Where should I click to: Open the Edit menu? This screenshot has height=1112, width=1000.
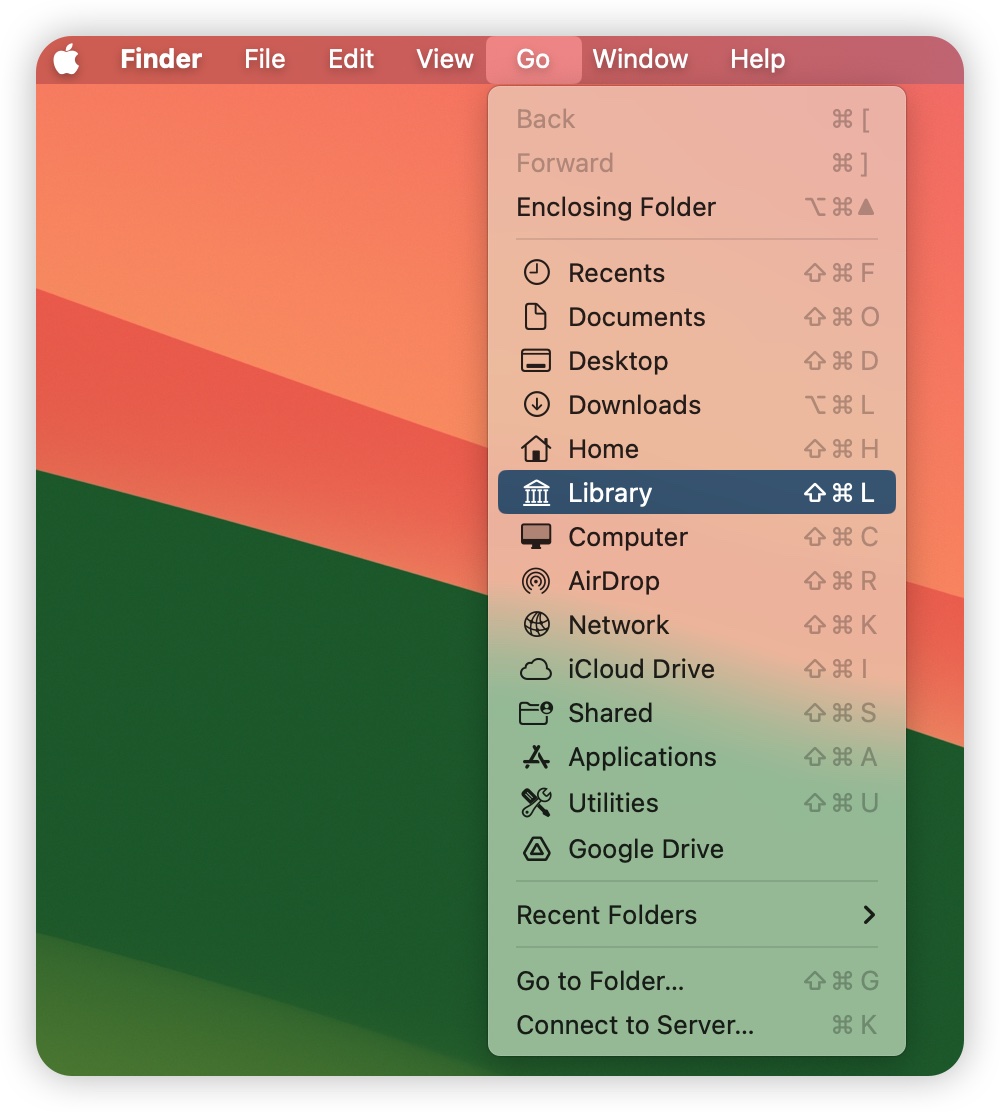click(x=350, y=59)
